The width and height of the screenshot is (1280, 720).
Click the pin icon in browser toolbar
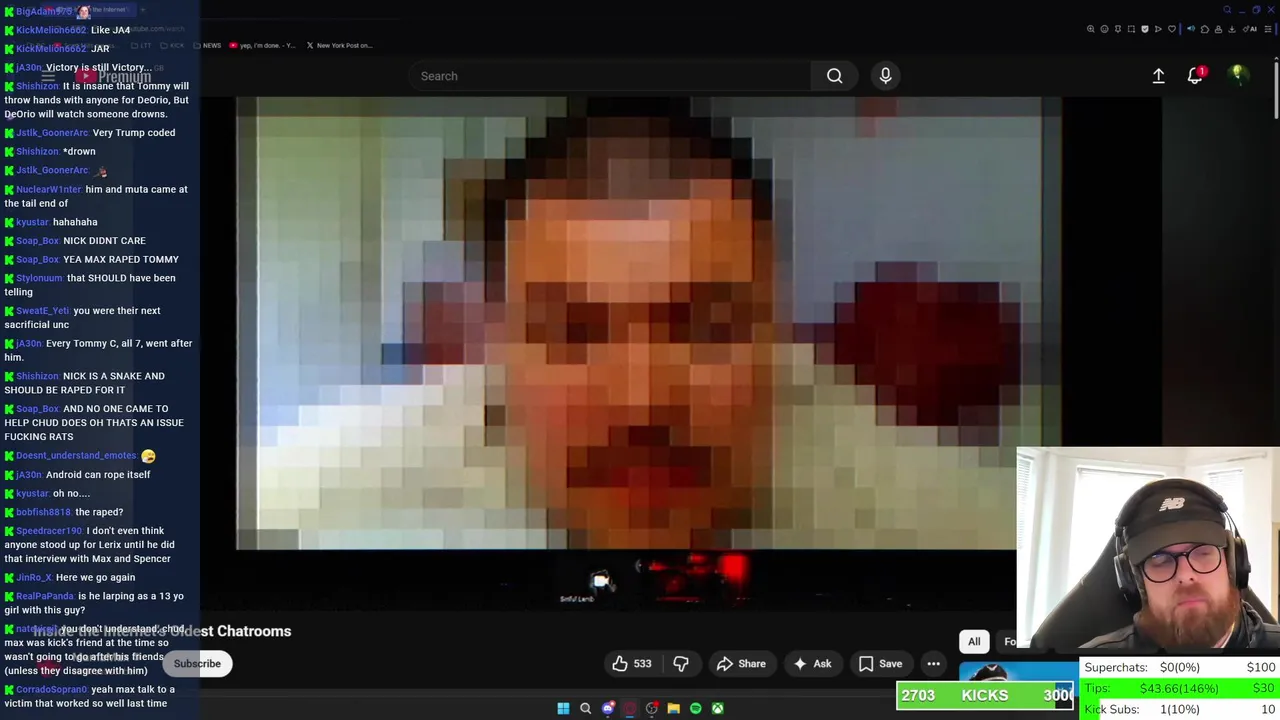(x=1118, y=29)
